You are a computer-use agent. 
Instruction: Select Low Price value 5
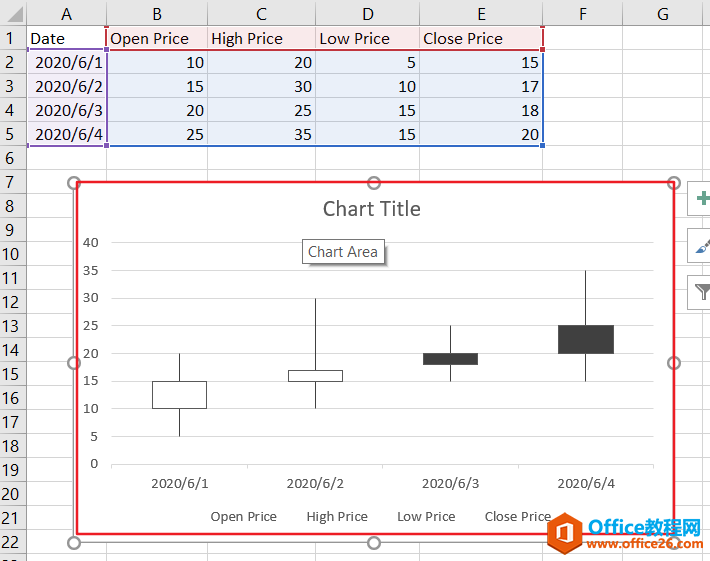(368, 62)
